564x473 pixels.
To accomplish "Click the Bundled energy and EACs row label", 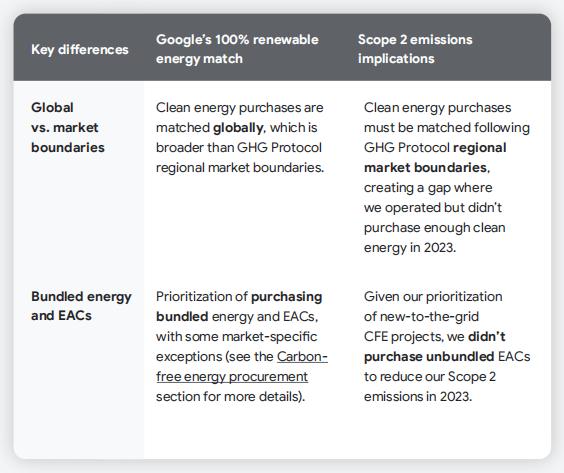I will point(81,306).
